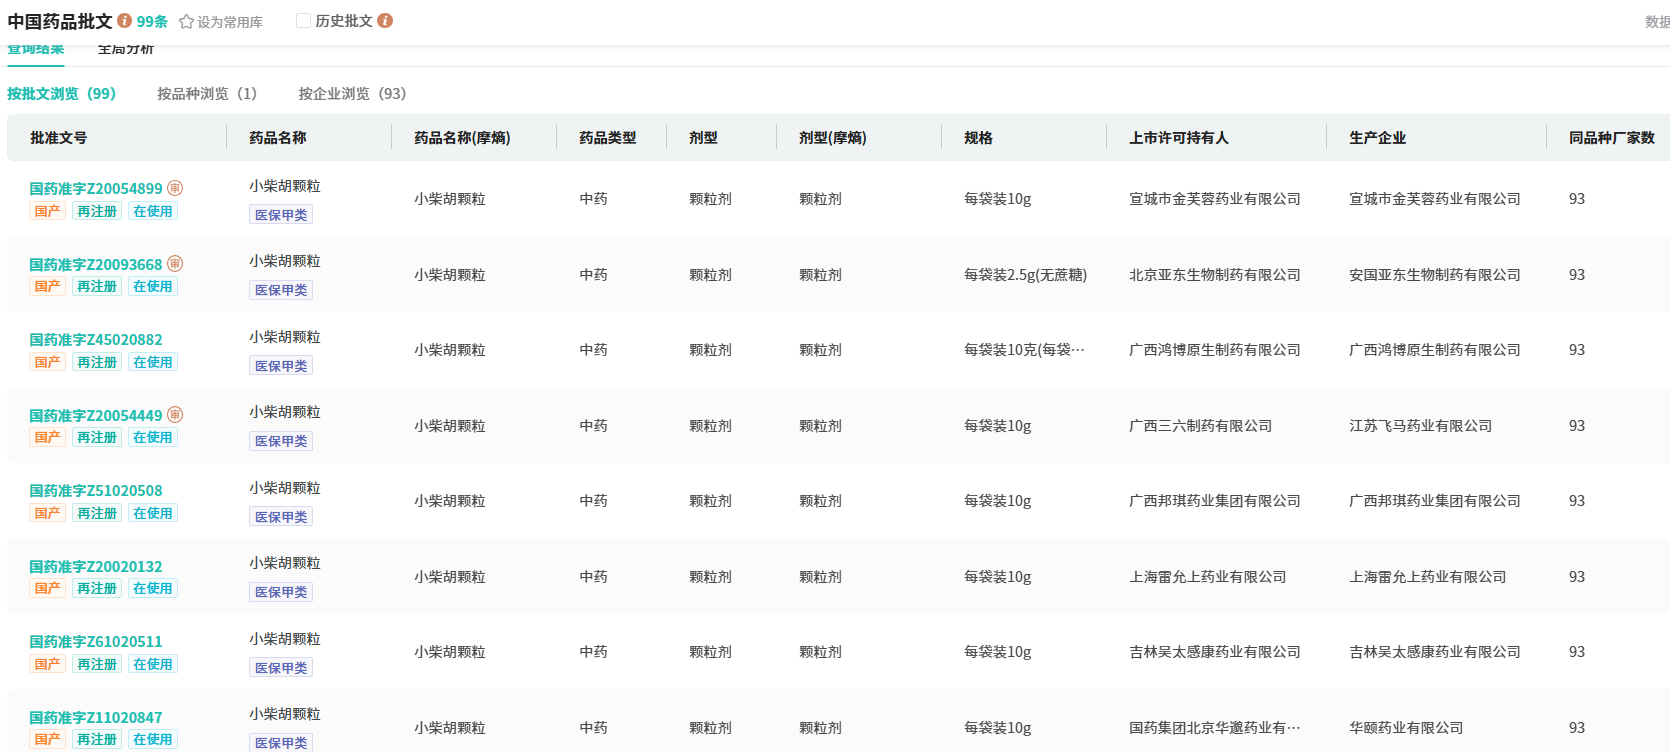The height and width of the screenshot is (752, 1670).
Task: Click the 再注册 tag under 国药准字Z51020508
Action: point(97,513)
